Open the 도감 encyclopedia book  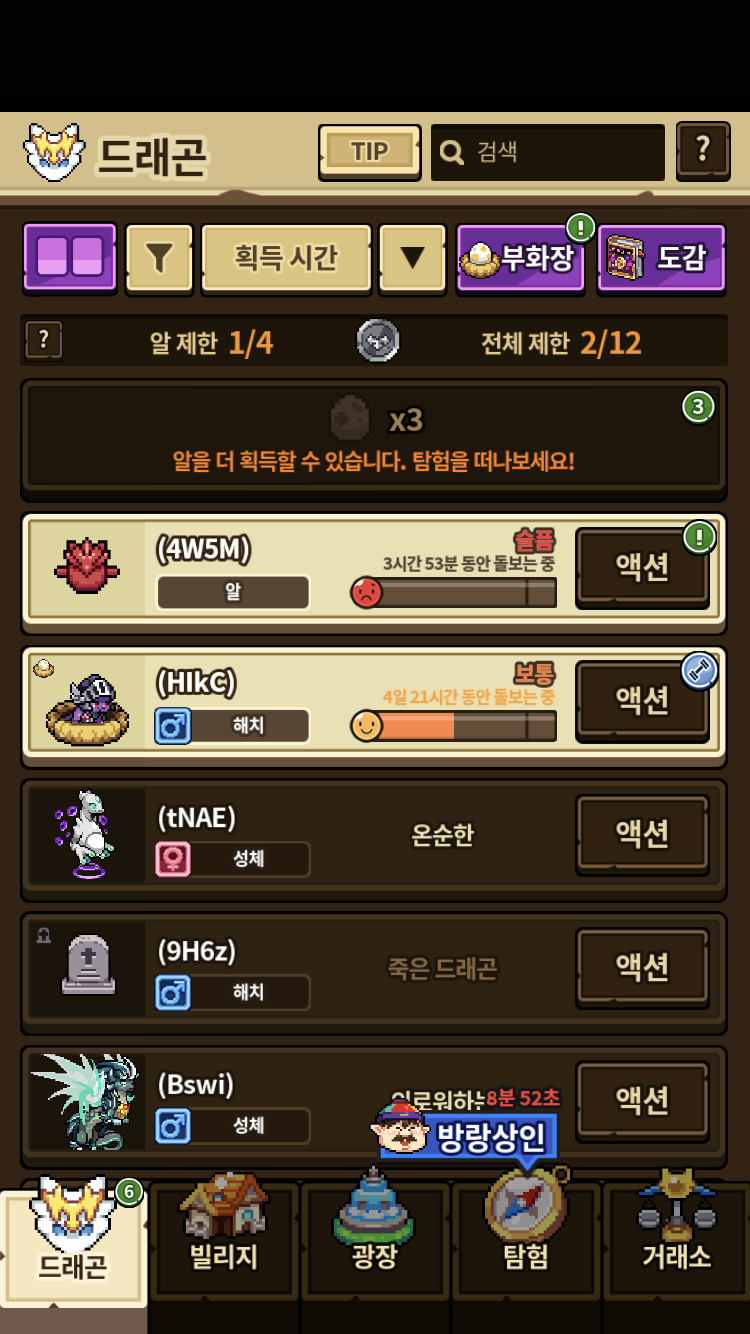(x=661, y=258)
